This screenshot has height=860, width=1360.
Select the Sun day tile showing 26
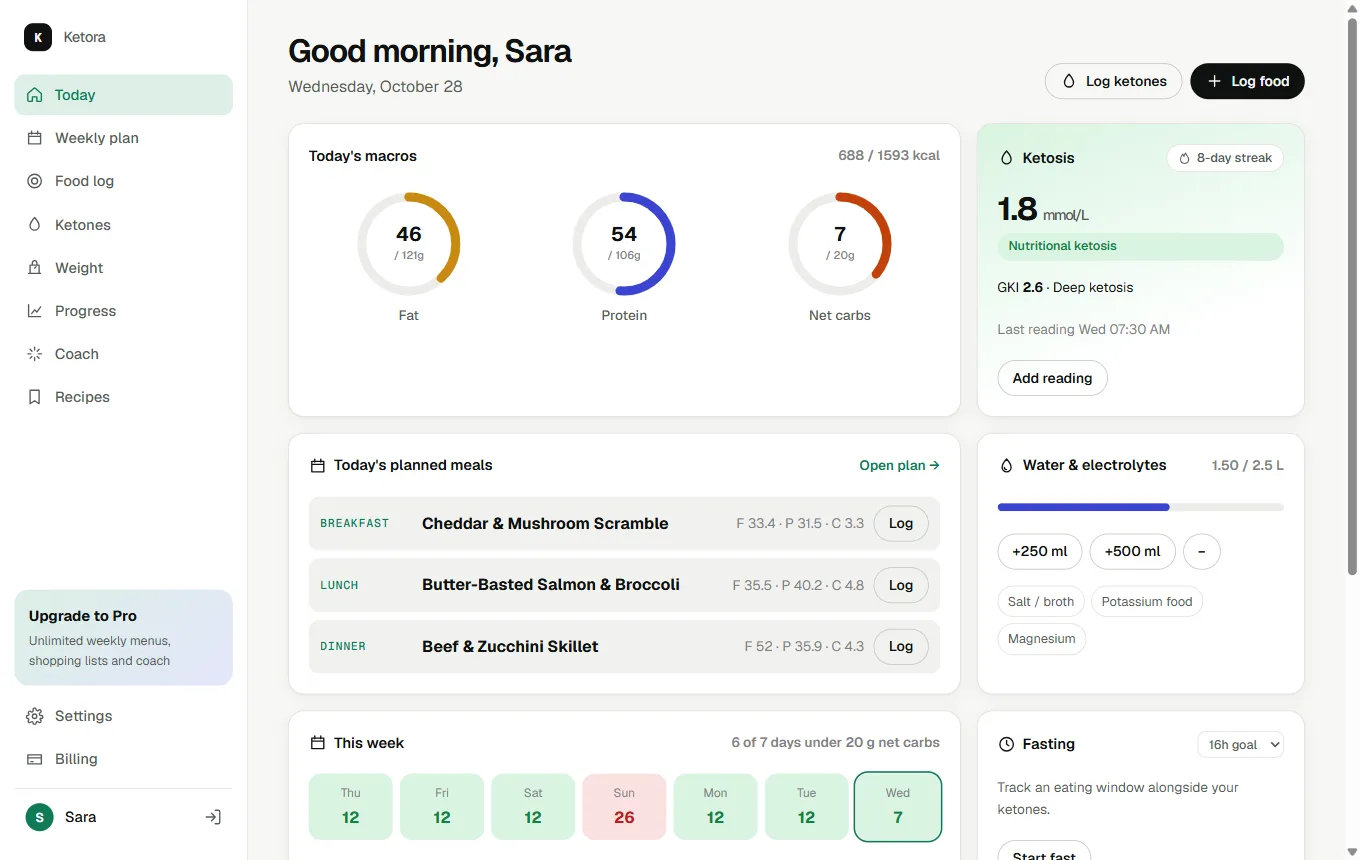tap(624, 806)
